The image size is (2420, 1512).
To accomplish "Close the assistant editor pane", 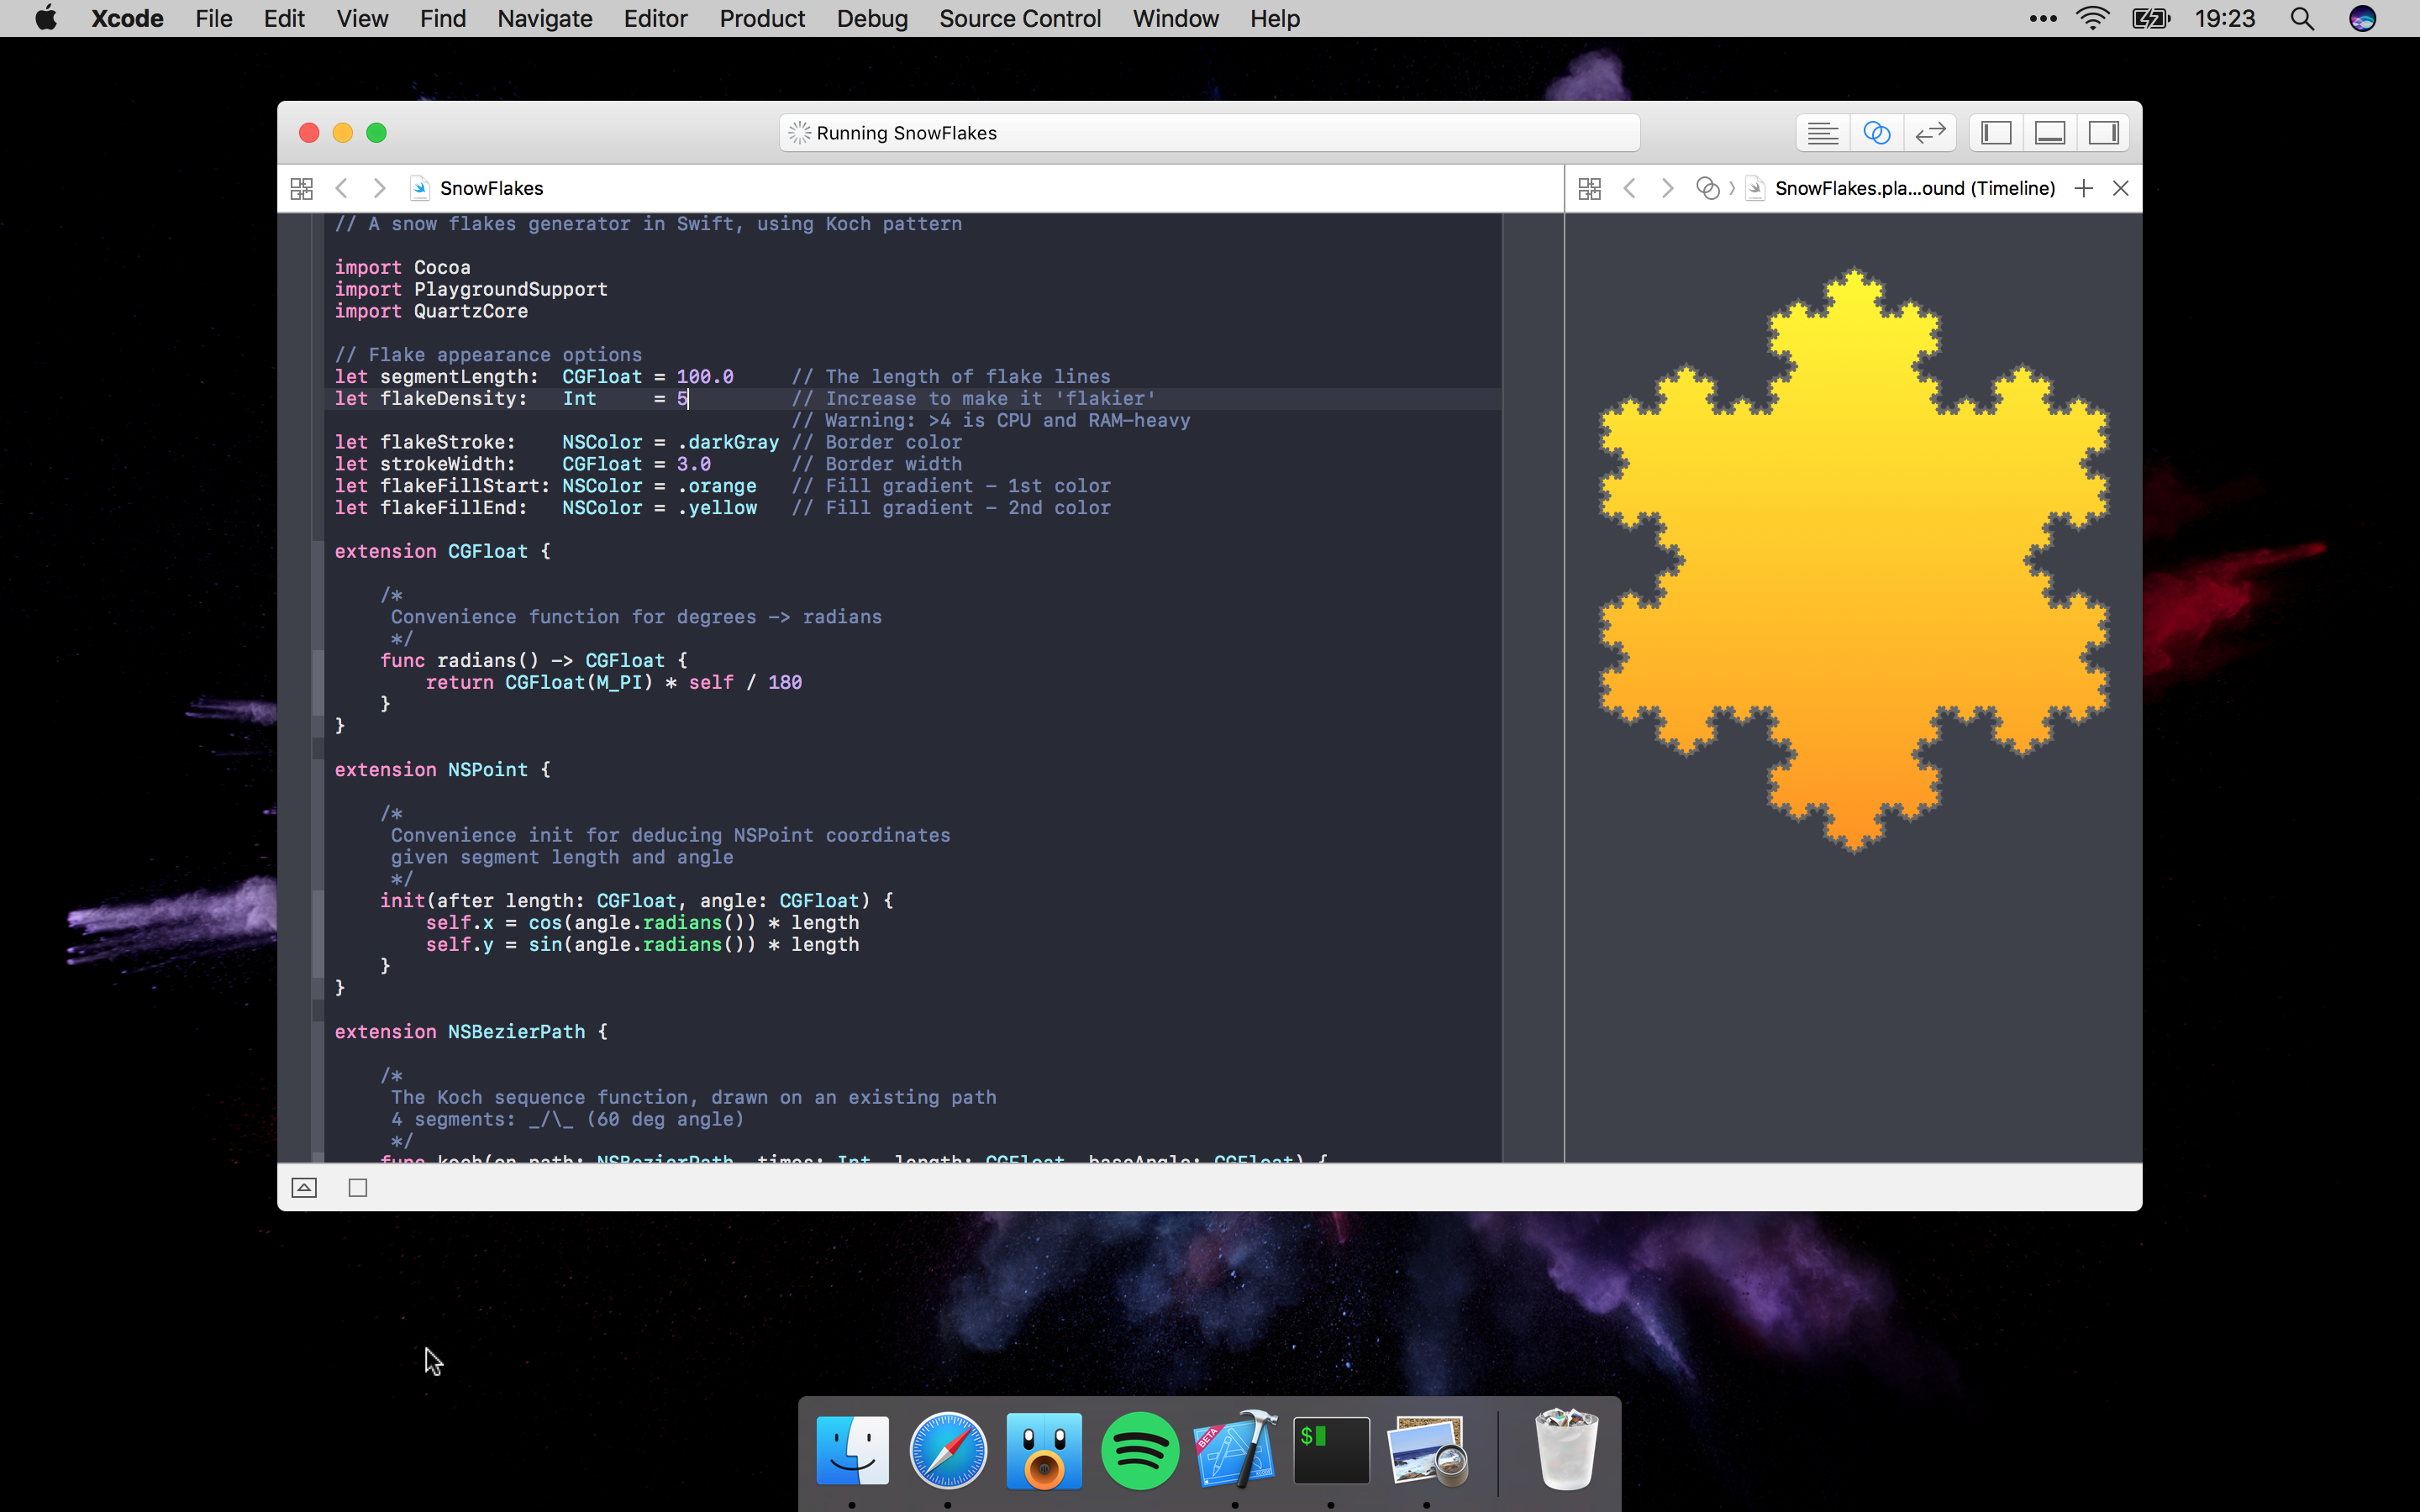I will pyautogui.click(x=2120, y=188).
